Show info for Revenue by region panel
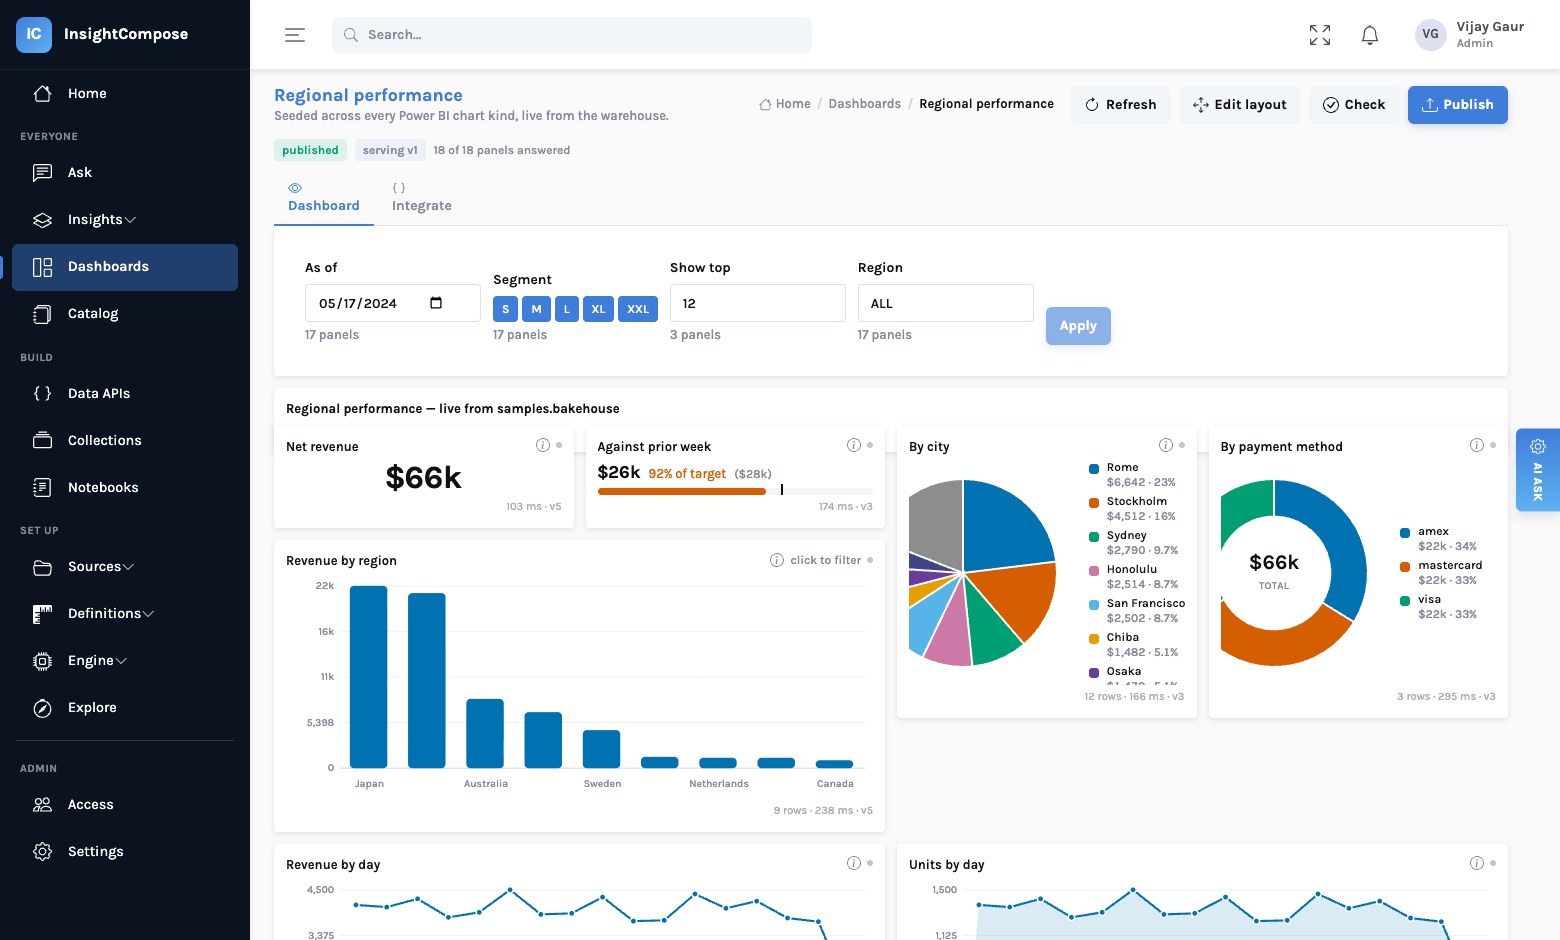The image size is (1560, 940). (x=777, y=560)
